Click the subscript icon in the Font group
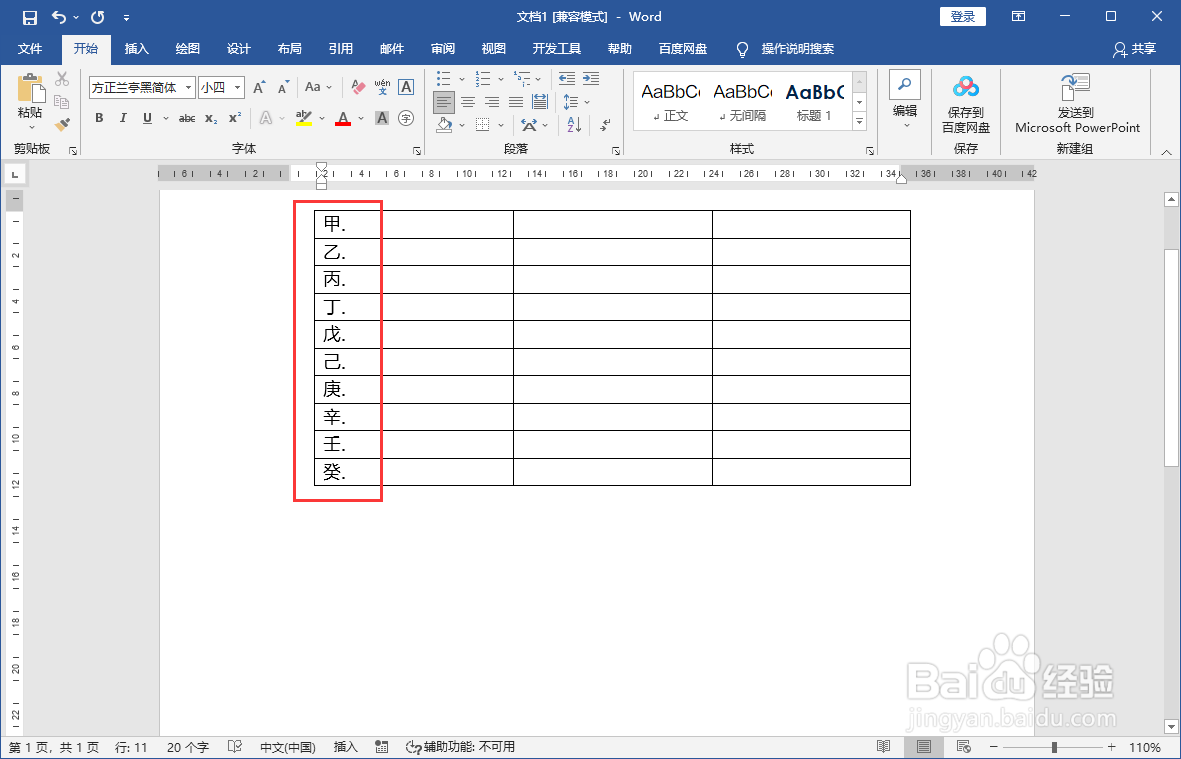The image size is (1181, 759). coord(209,118)
